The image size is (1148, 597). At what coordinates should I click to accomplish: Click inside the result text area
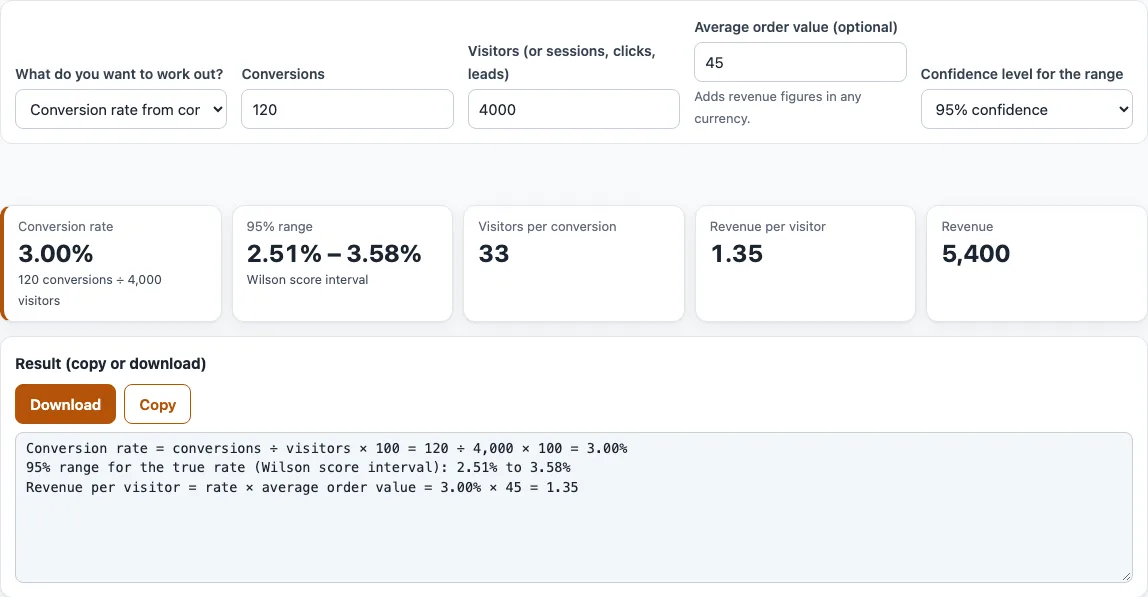(x=573, y=508)
